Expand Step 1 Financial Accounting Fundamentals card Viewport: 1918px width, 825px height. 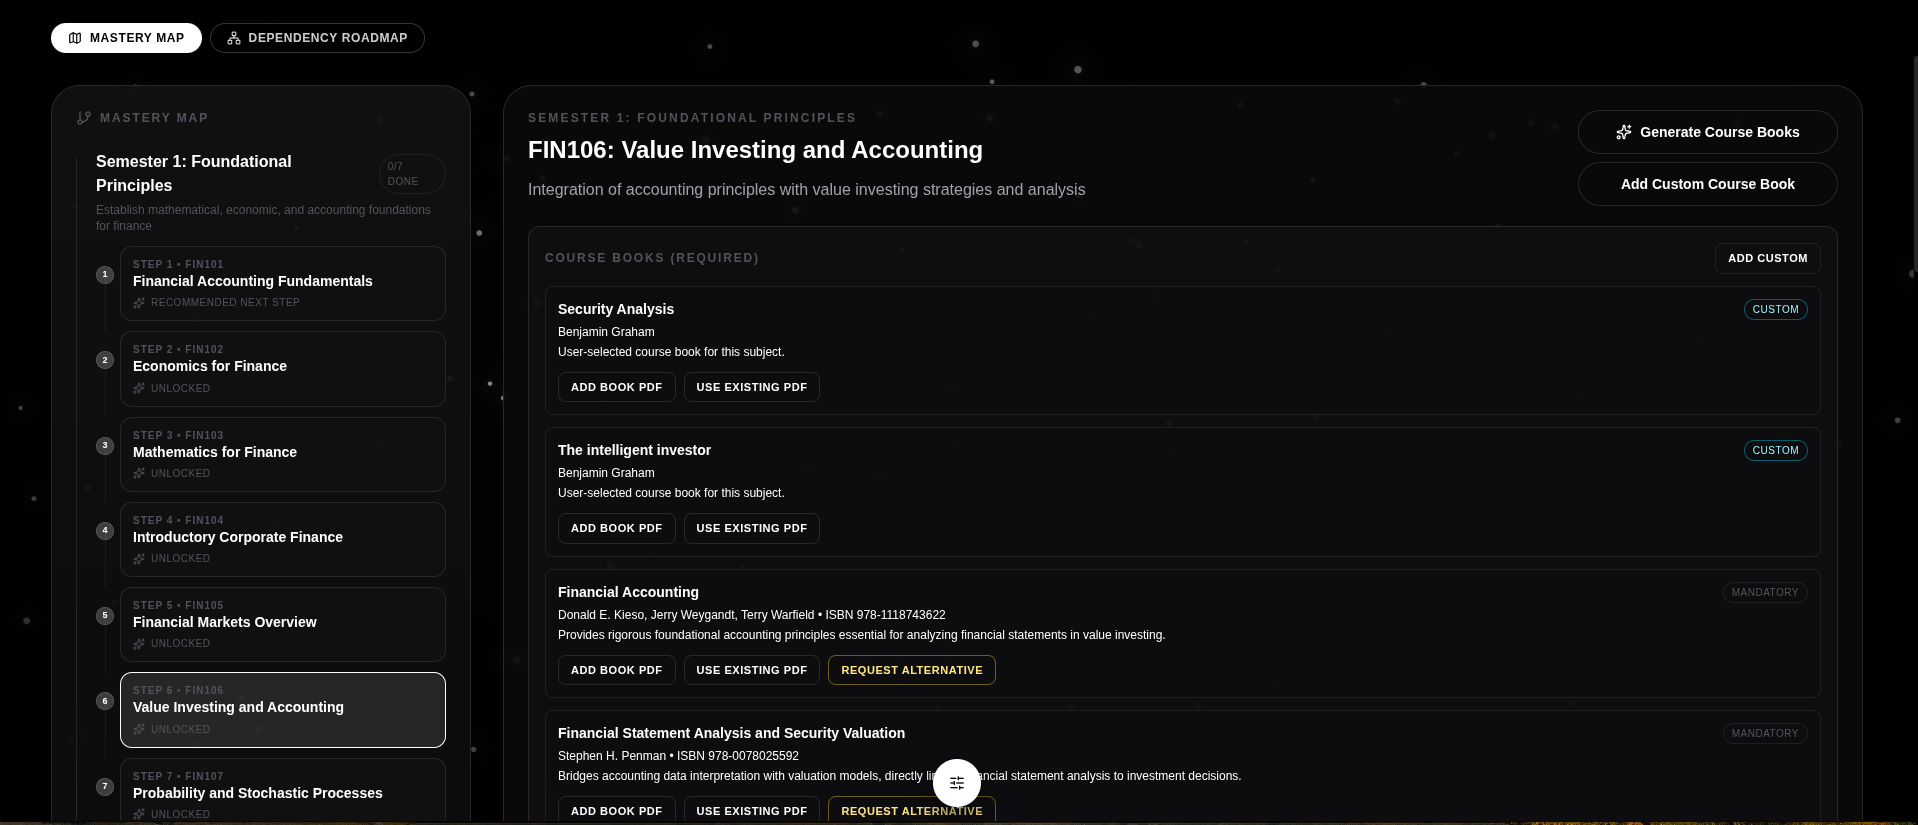(283, 283)
